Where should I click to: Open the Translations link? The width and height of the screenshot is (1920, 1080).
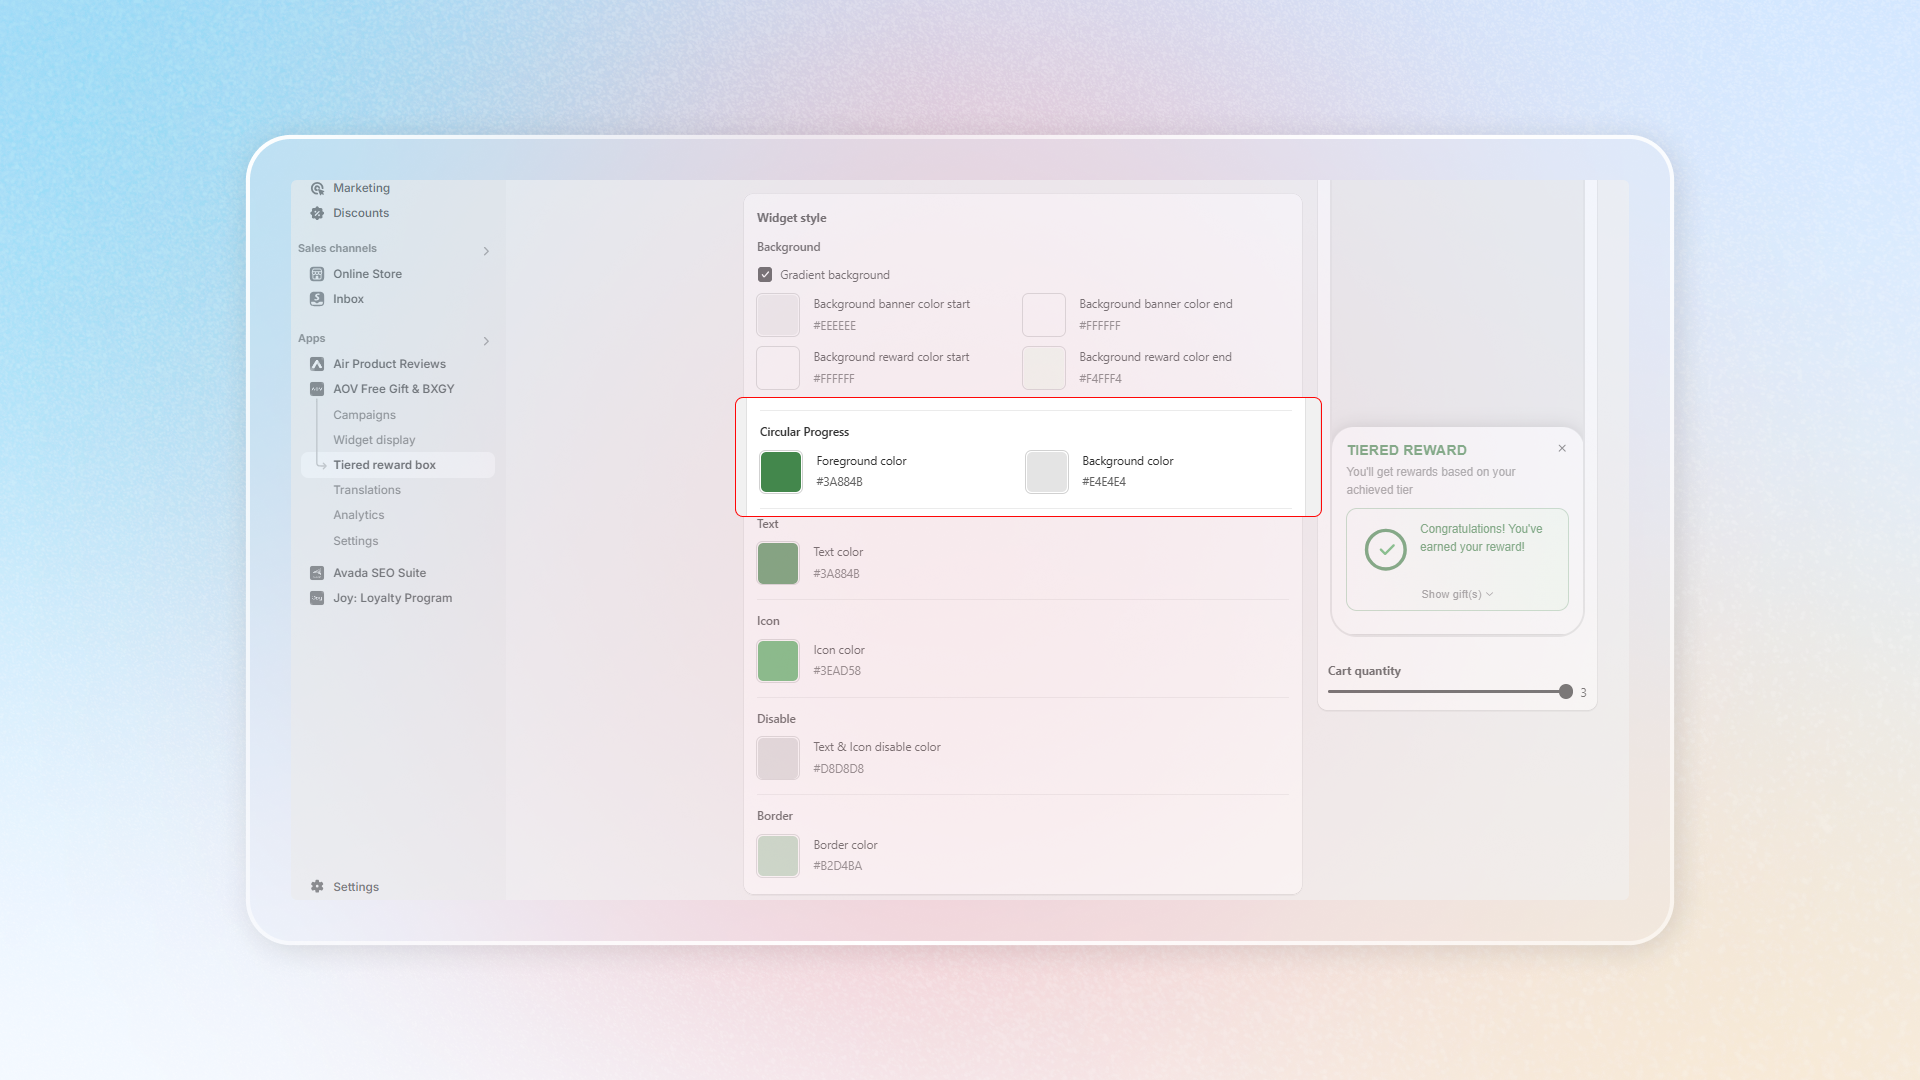(367, 490)
